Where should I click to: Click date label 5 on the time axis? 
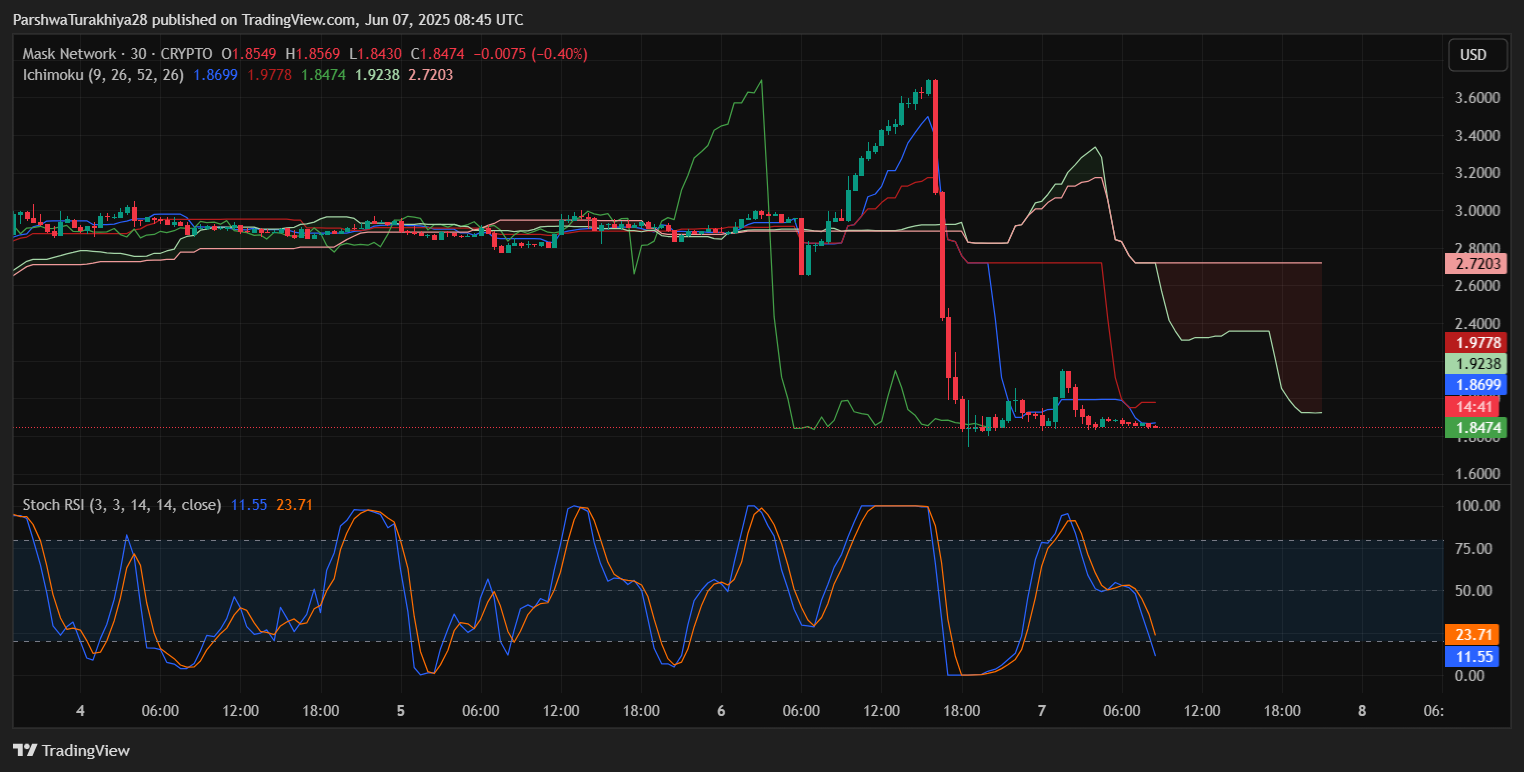click(401, 711)
